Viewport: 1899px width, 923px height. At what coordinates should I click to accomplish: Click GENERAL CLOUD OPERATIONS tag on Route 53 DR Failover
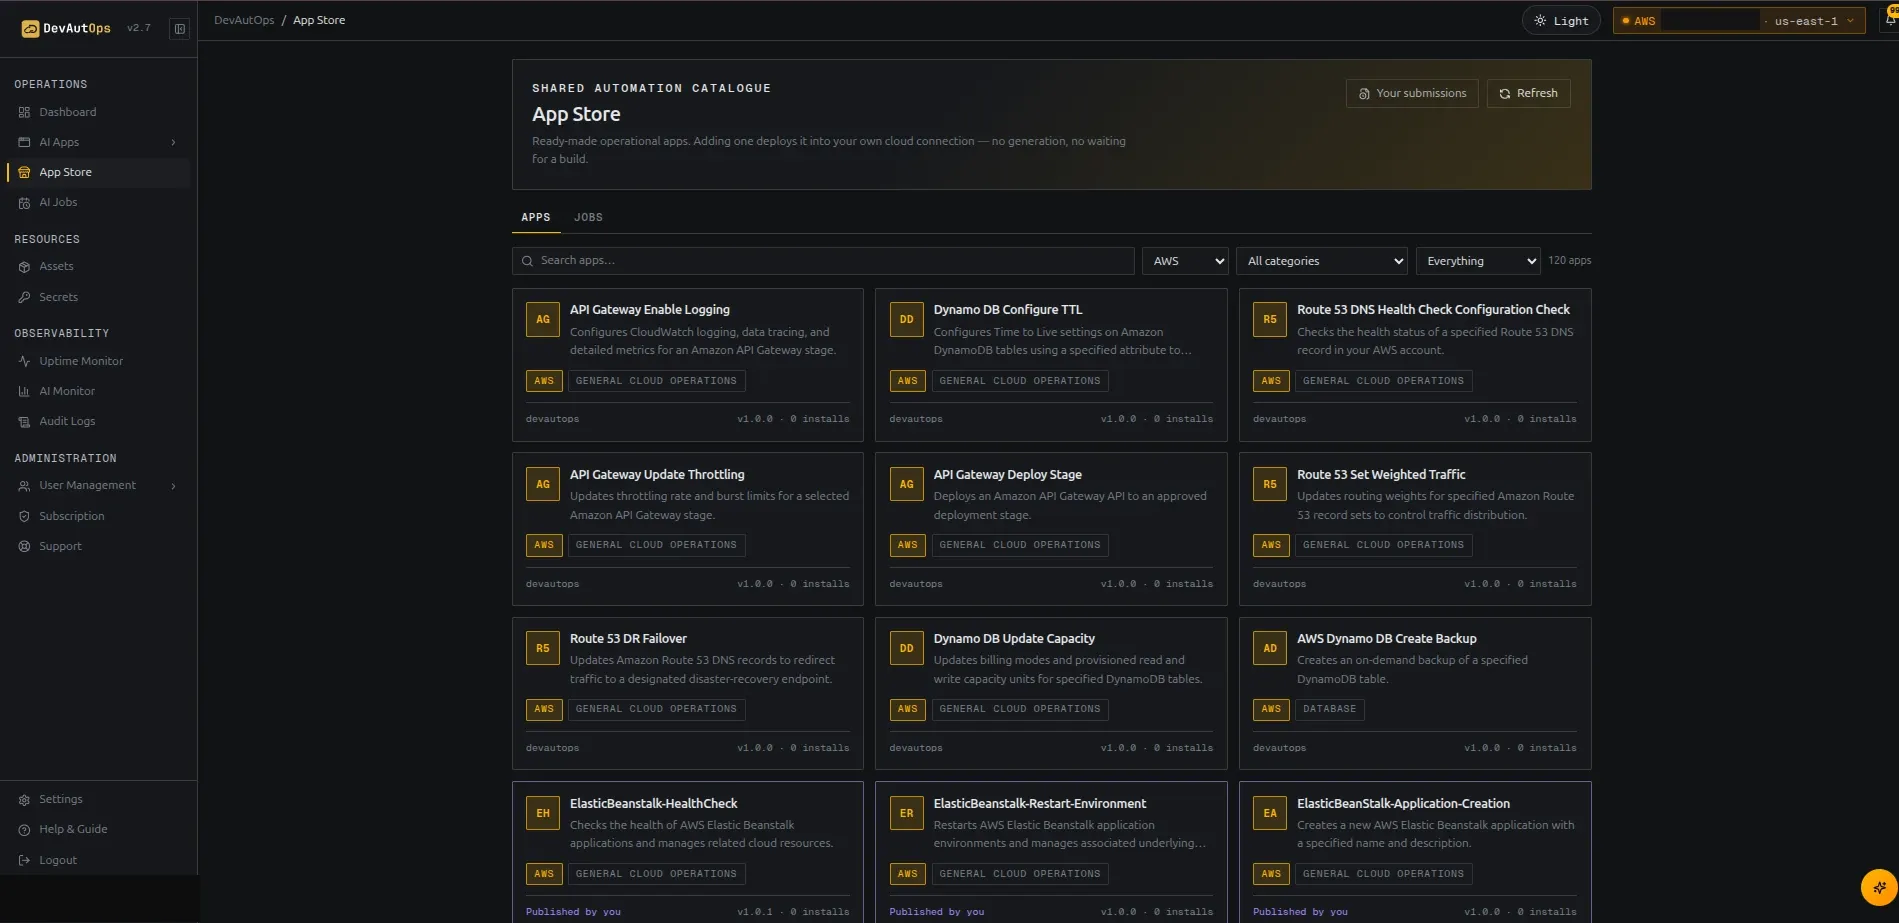[x=656, y=709]
